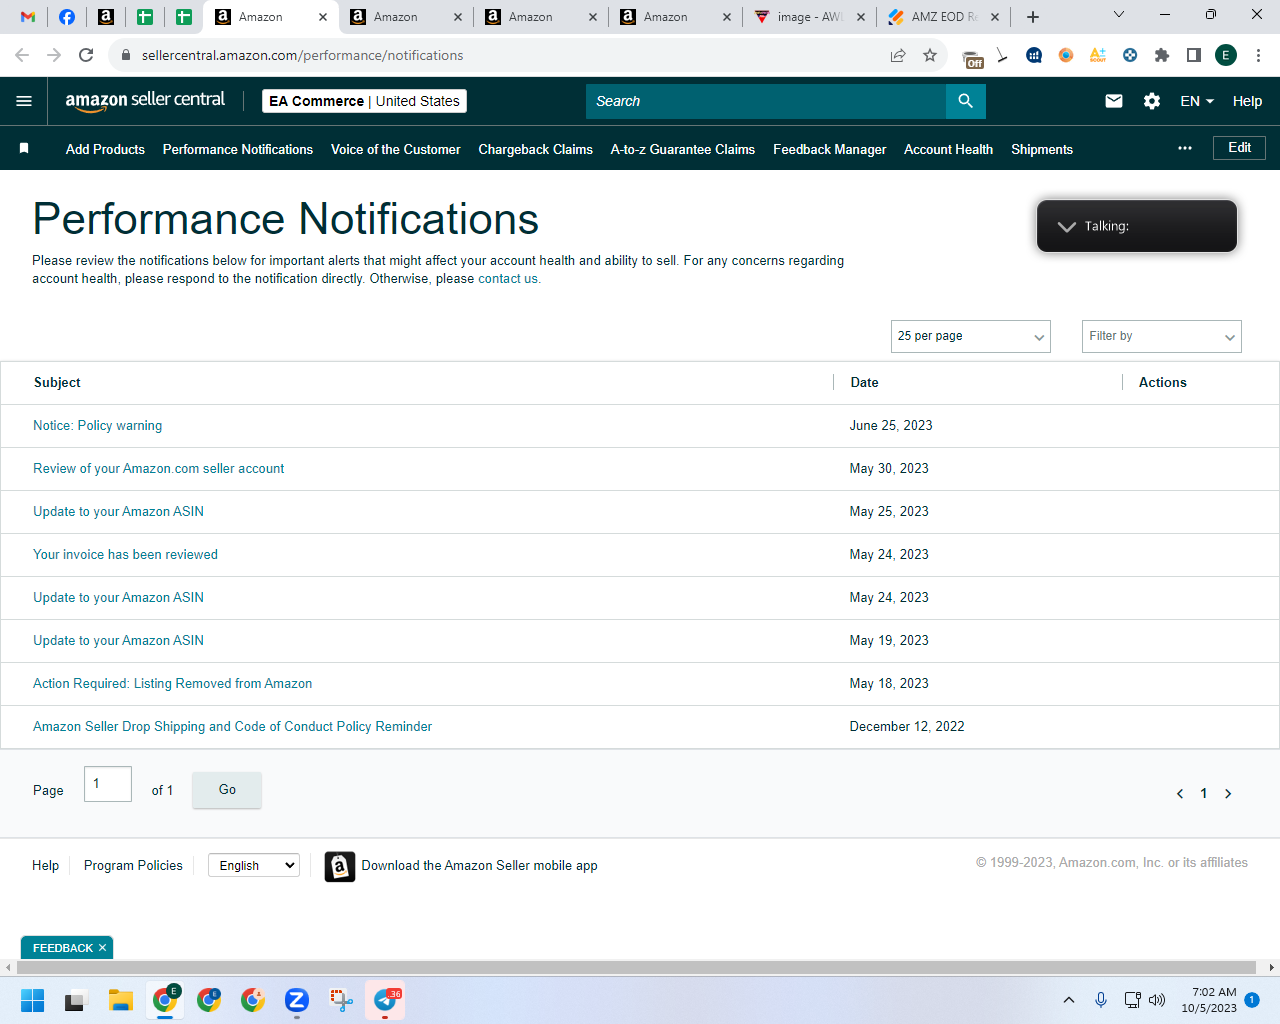Open Windows Start menu

point(33,1000)
